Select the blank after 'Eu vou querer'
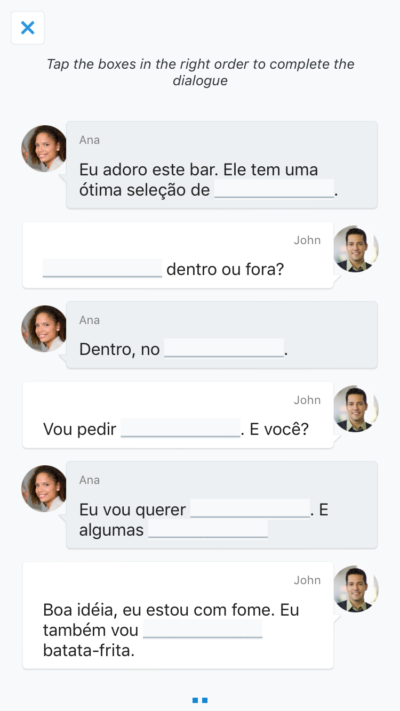 coord(250,509)
